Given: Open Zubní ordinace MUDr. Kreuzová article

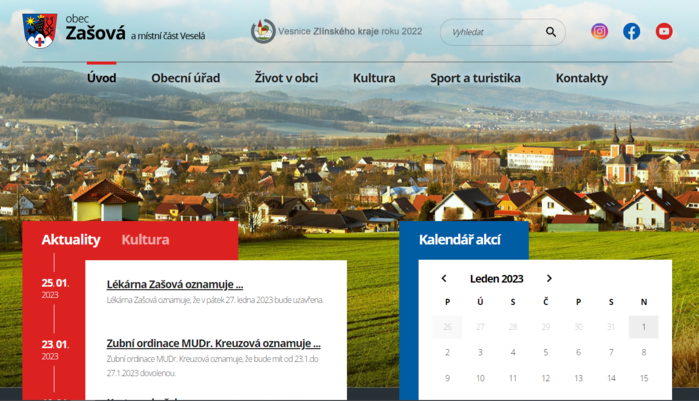Looking at the screenshot, I should point(213,343).
